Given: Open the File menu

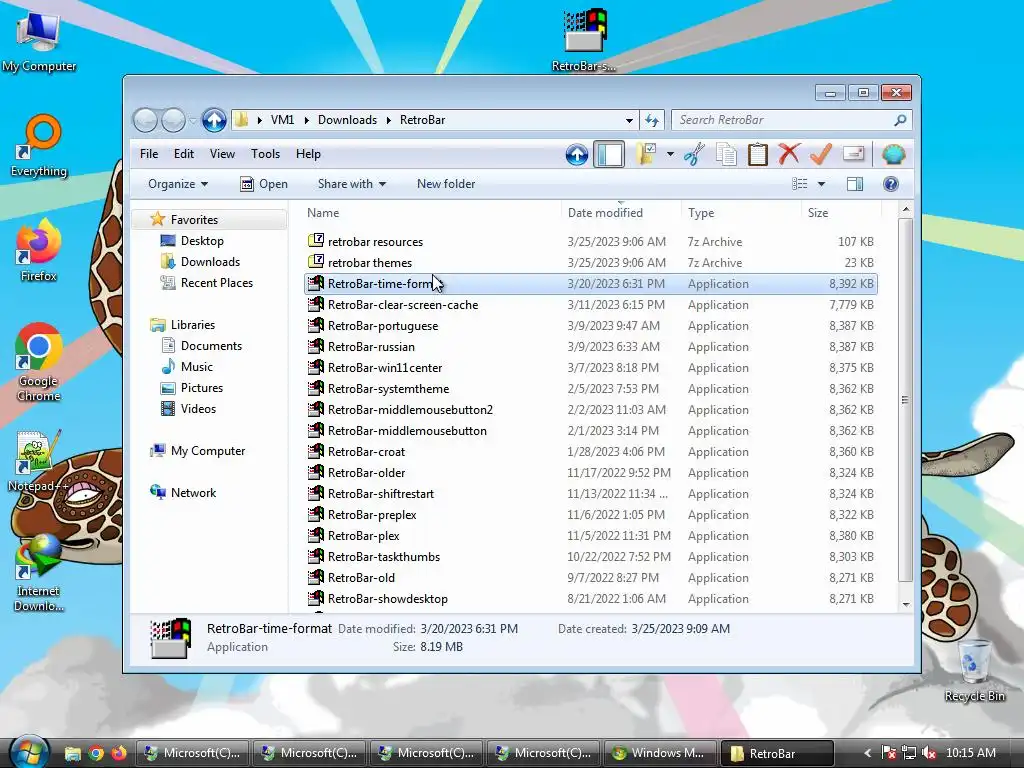Looking at the screenshot, I should (x=149, y=154).
